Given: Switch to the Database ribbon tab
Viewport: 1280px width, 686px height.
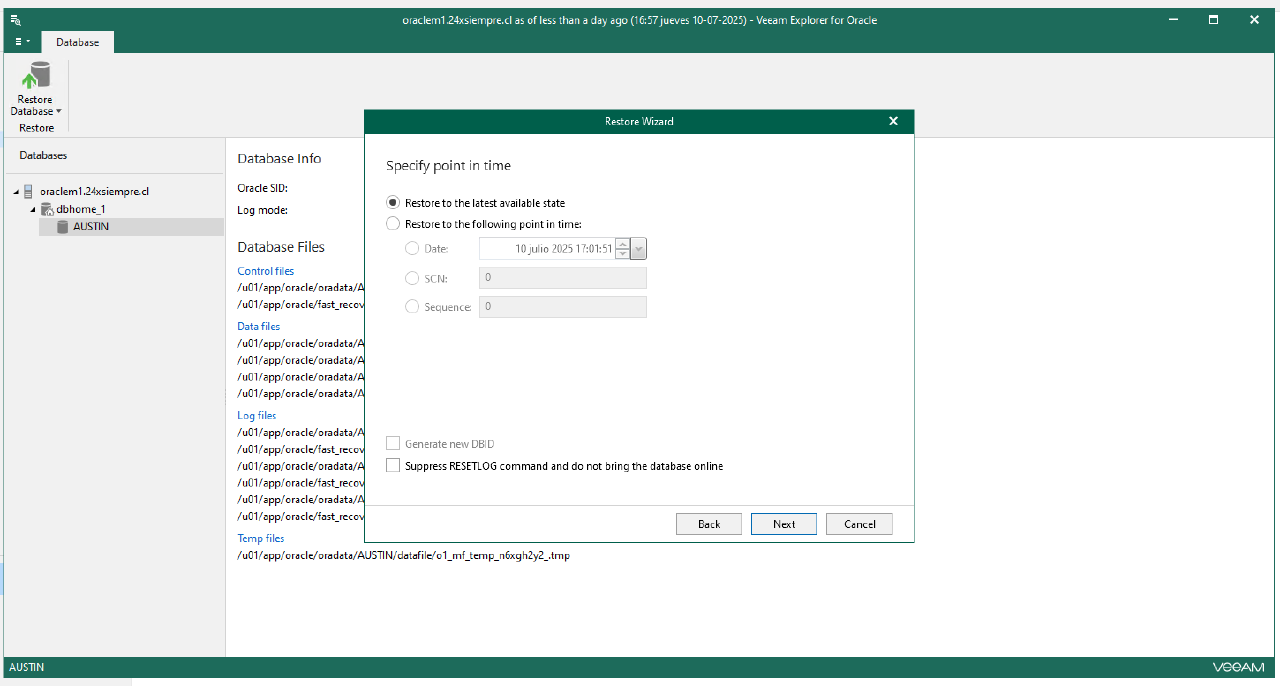Looking at the screenshot, I should 77,42.
